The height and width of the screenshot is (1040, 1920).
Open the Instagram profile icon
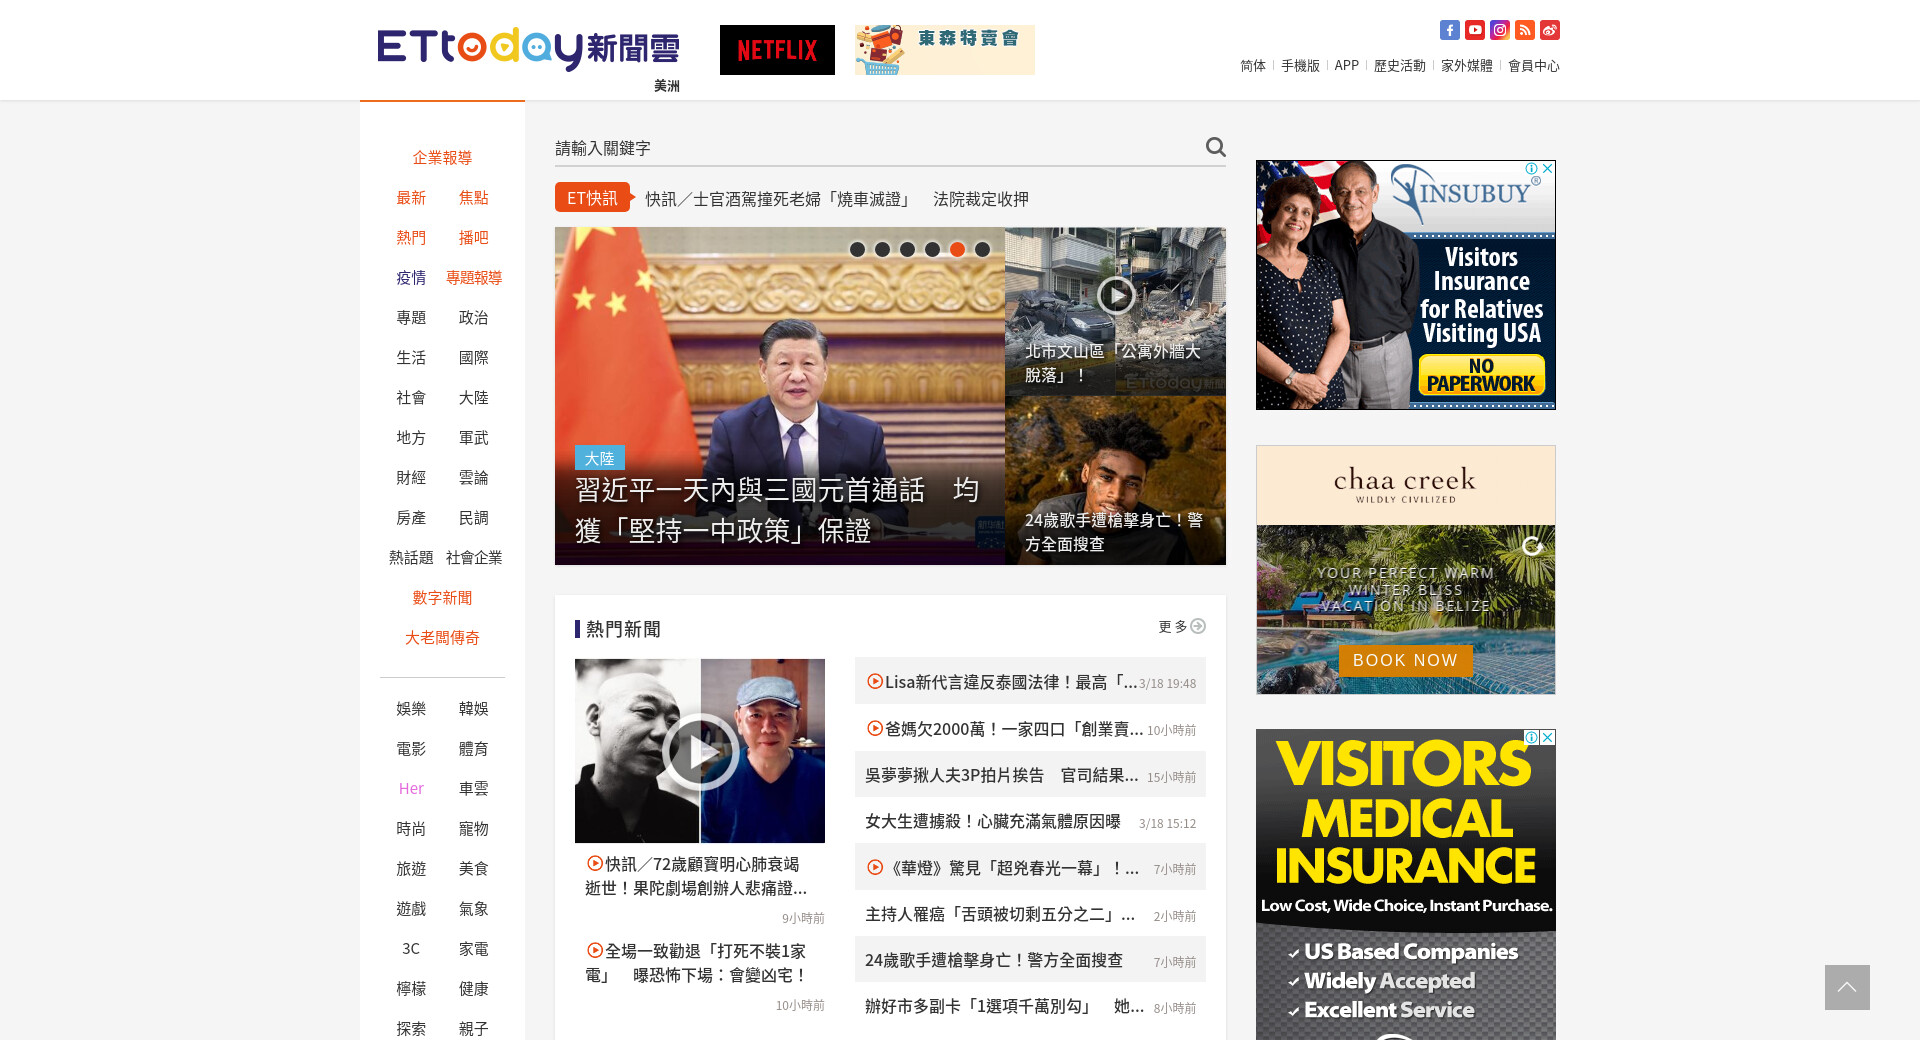pos(1499,30)
